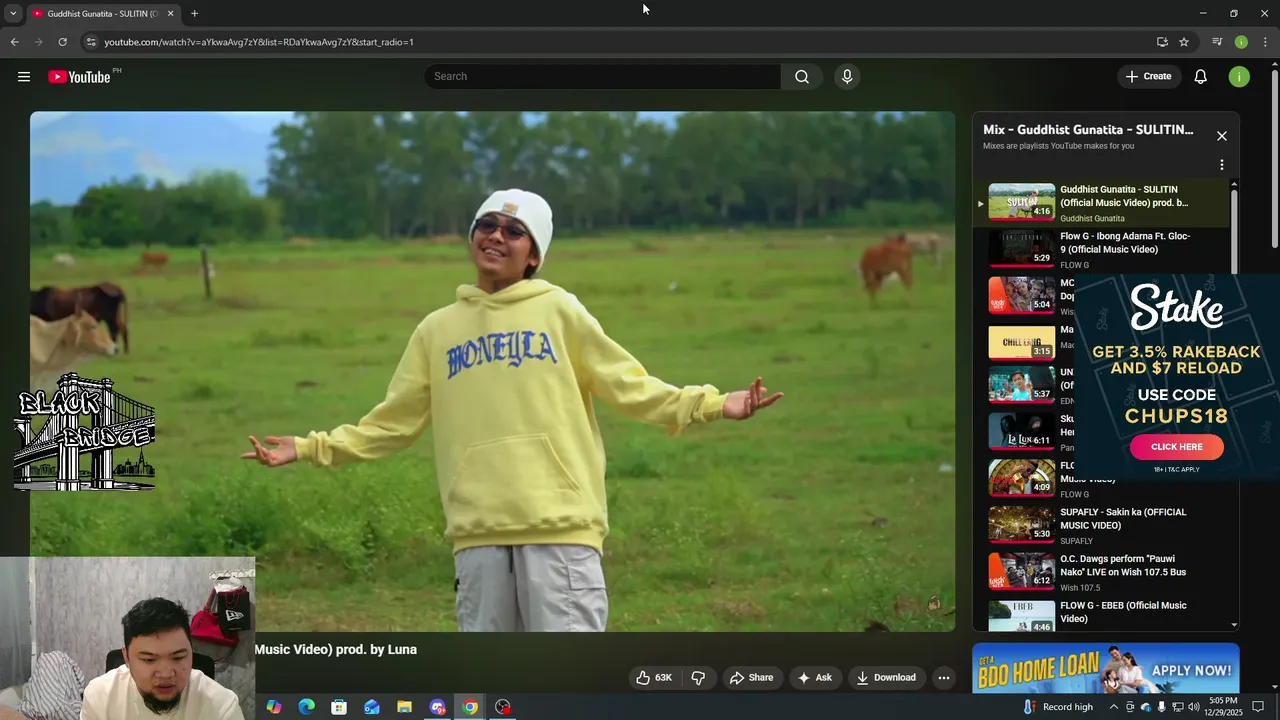Open the recording app taskbar icon
The image size is (1280, 720).
pyautogui.click(x=503, y=707)
